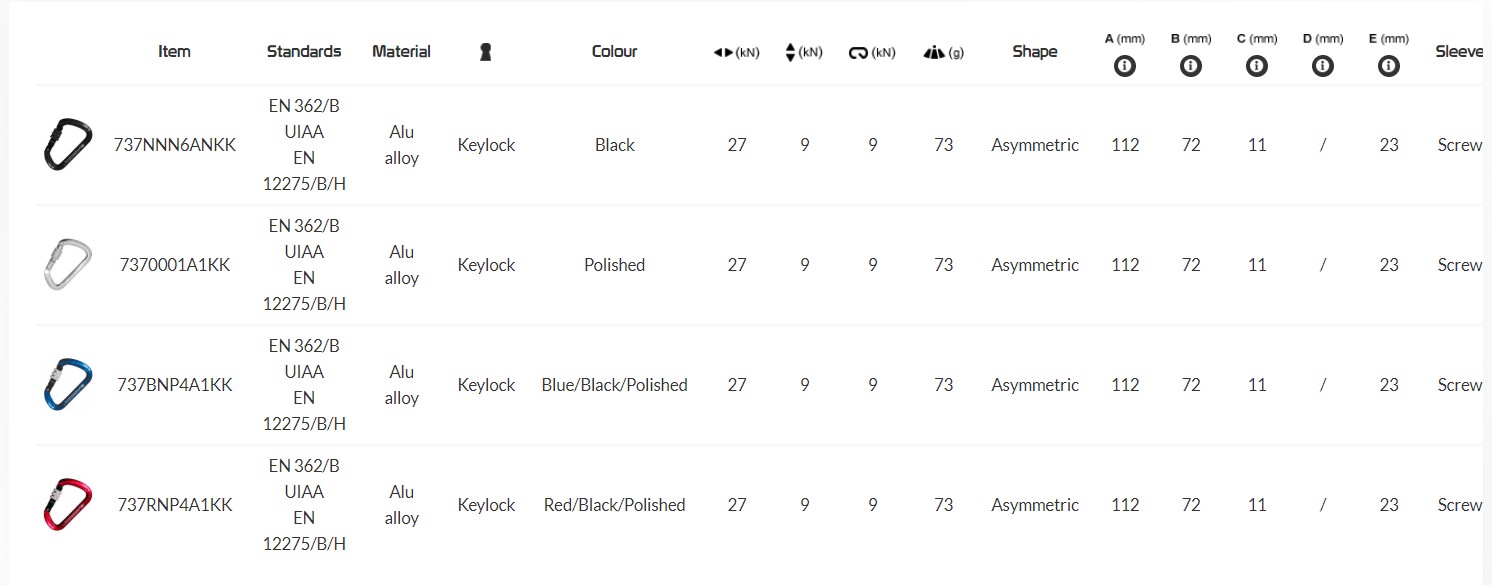Select item code 737RNP4A1KK

coord(175,505)
